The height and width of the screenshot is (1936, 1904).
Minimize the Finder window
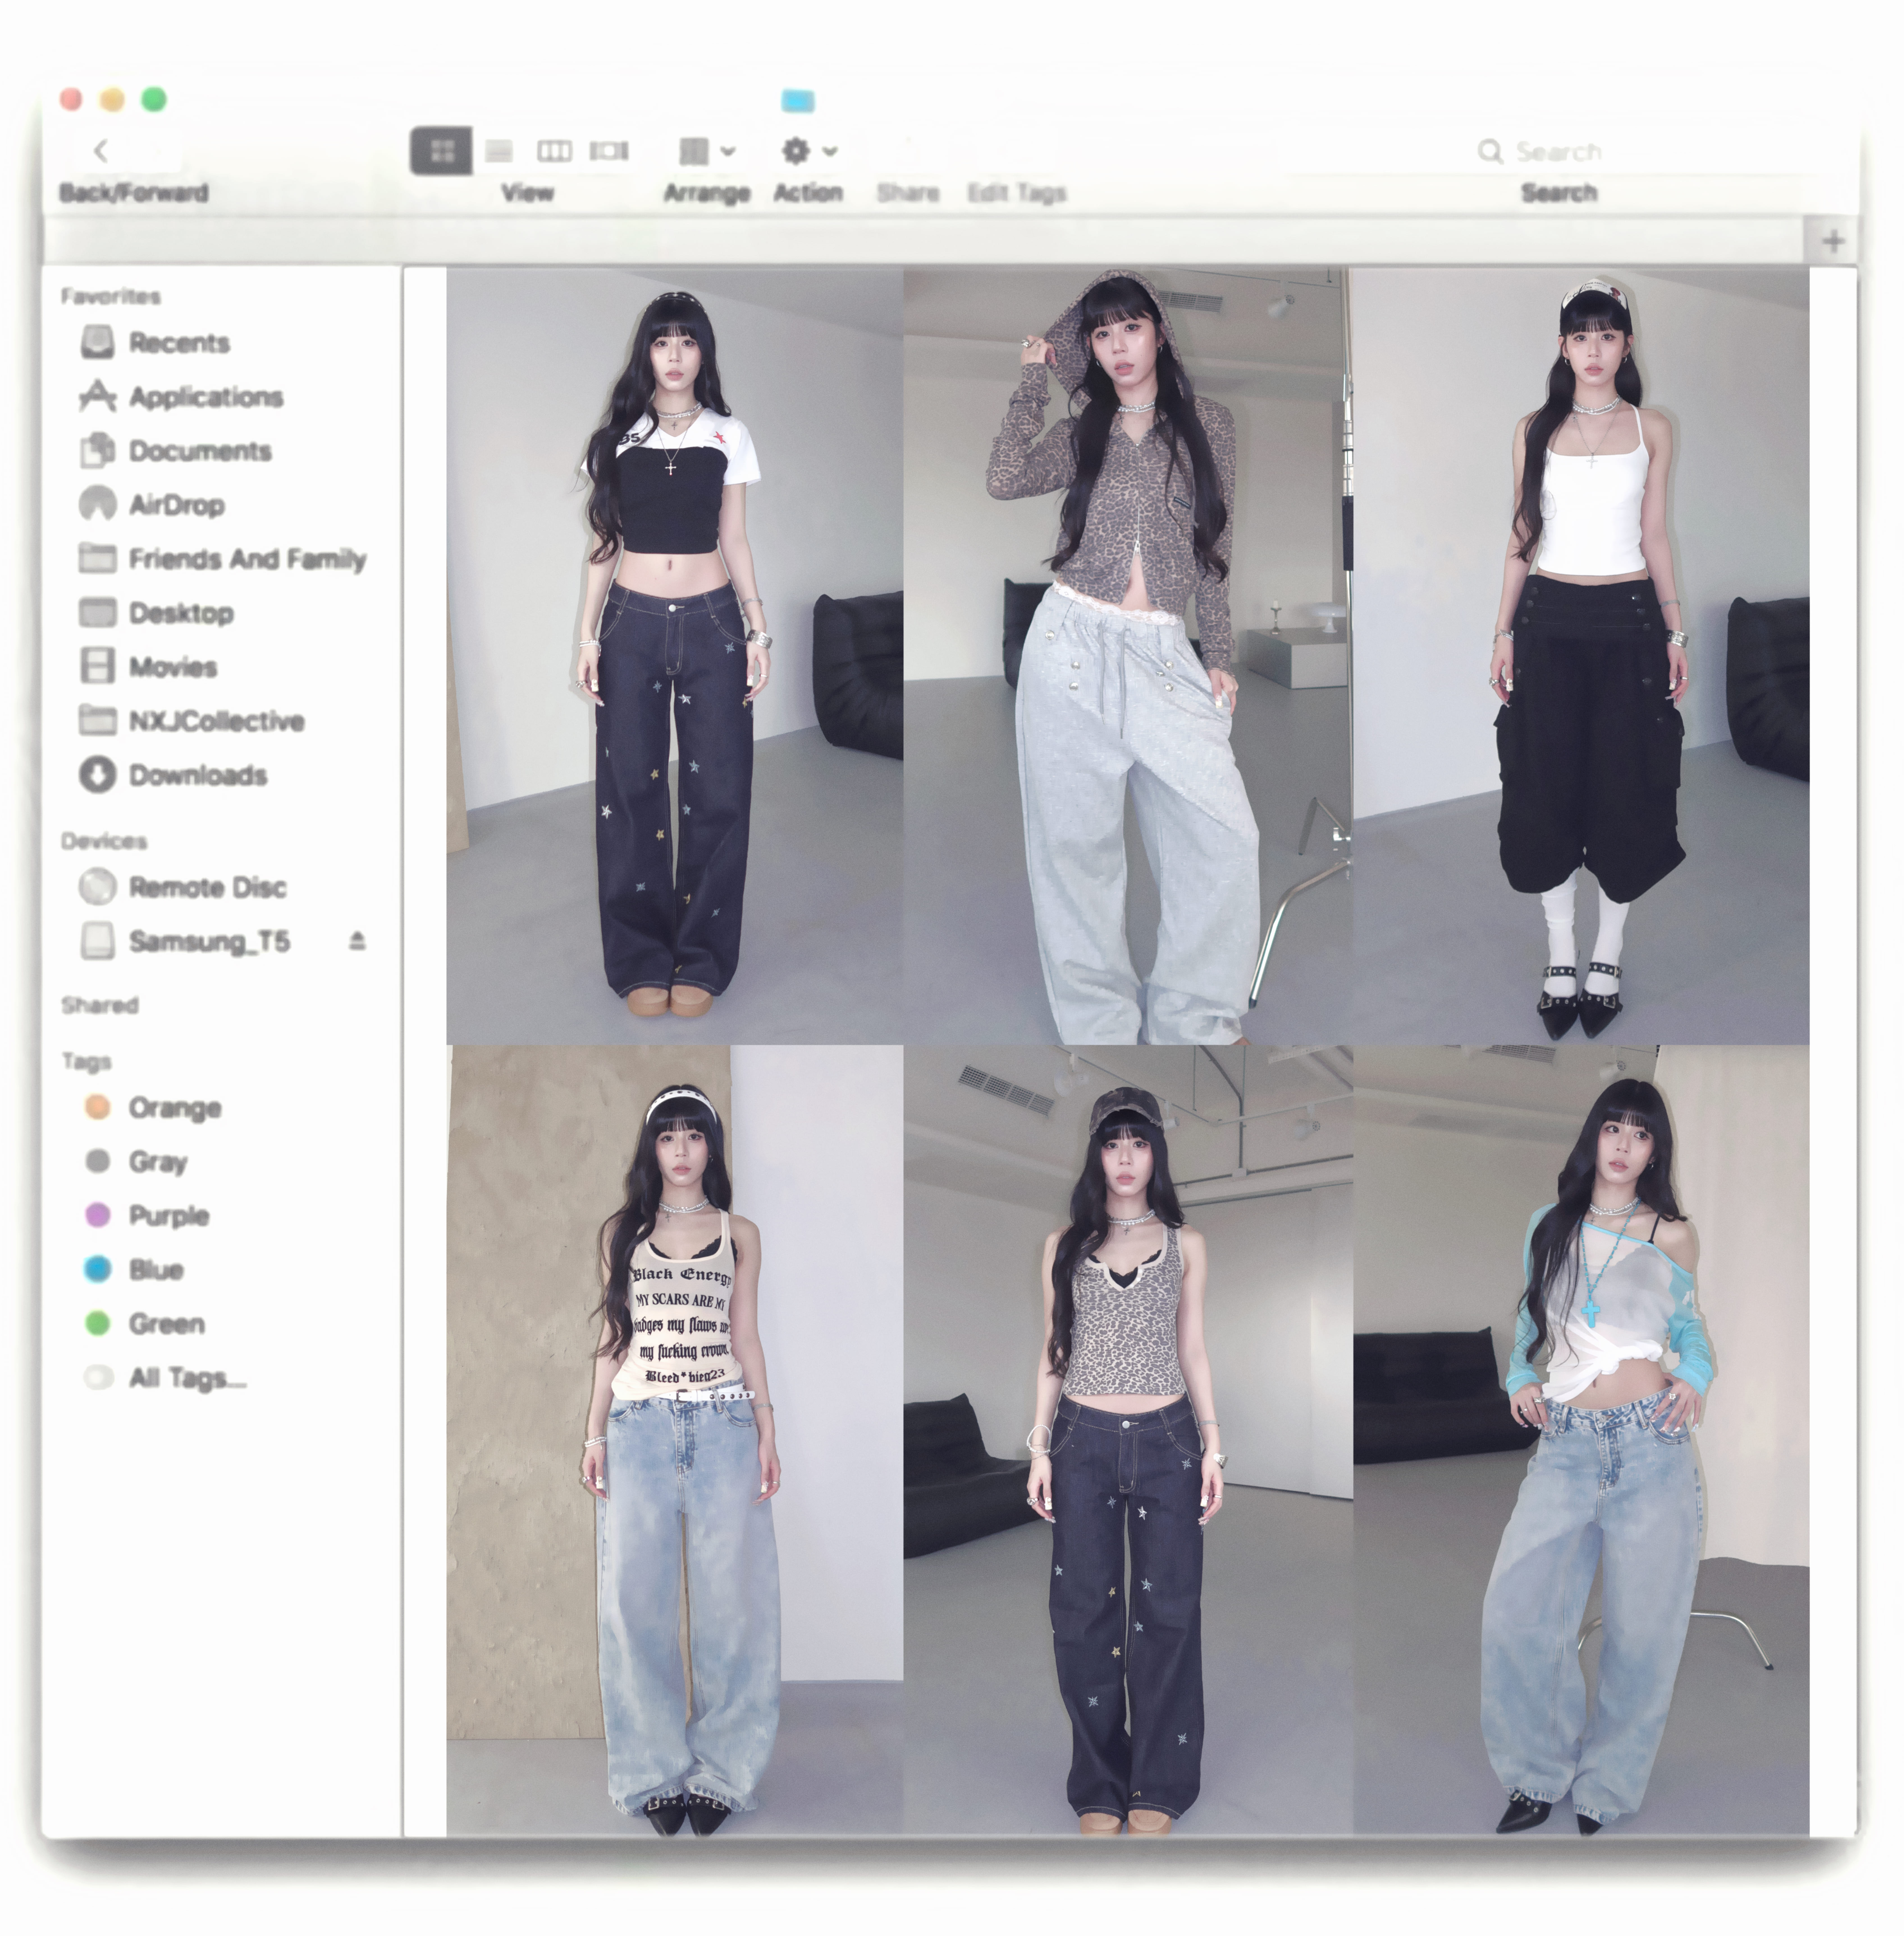pyautogui.click(x=112, y=99)
